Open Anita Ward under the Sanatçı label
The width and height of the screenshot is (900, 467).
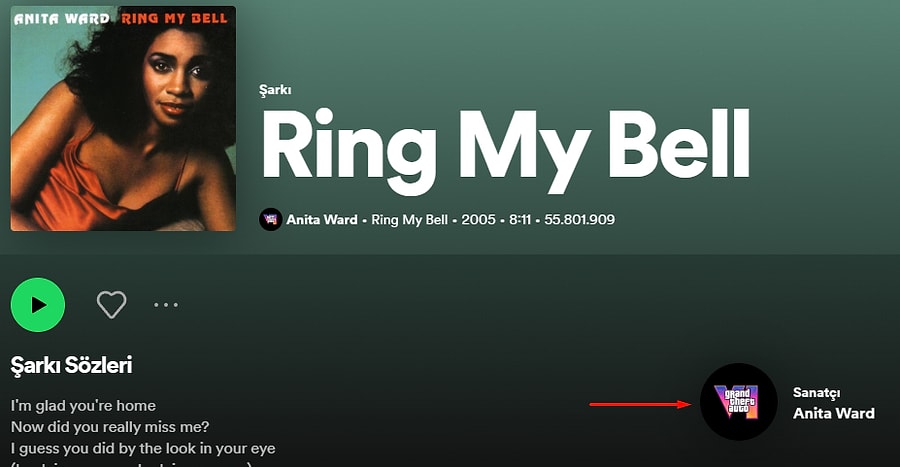click(833, 413)
